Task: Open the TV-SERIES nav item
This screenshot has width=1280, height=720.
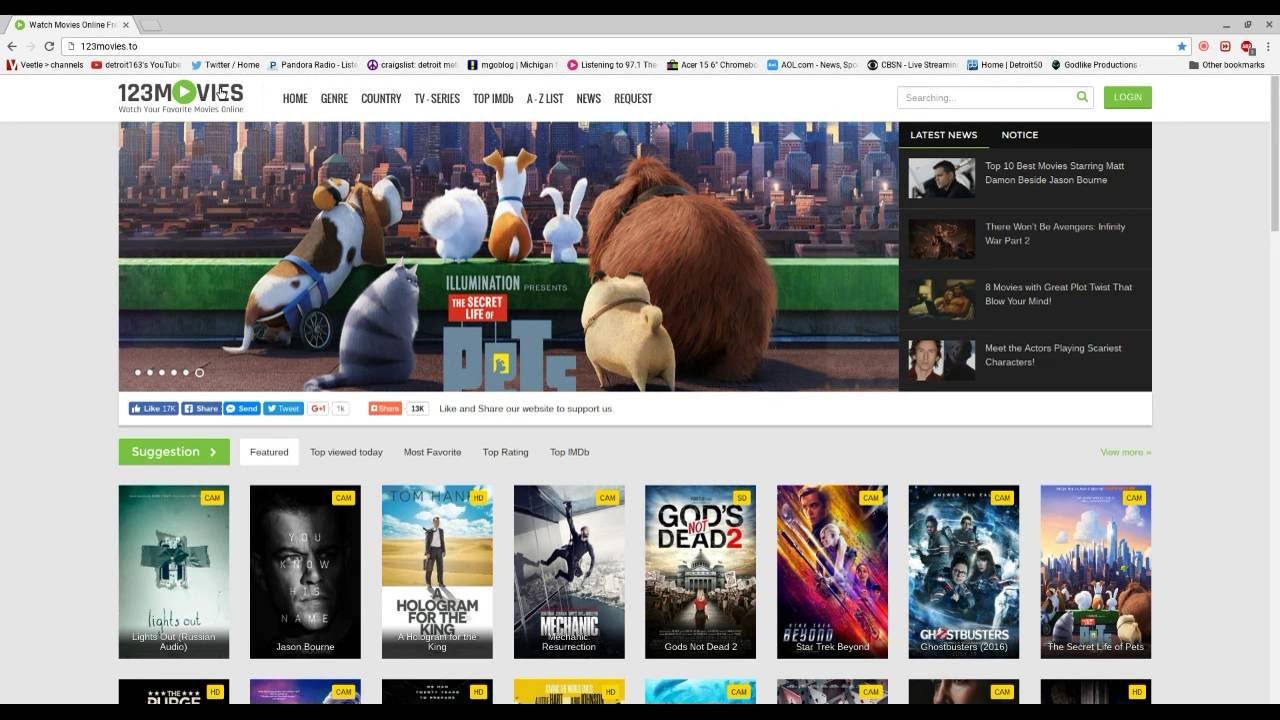Action: (x=437, y=98)
